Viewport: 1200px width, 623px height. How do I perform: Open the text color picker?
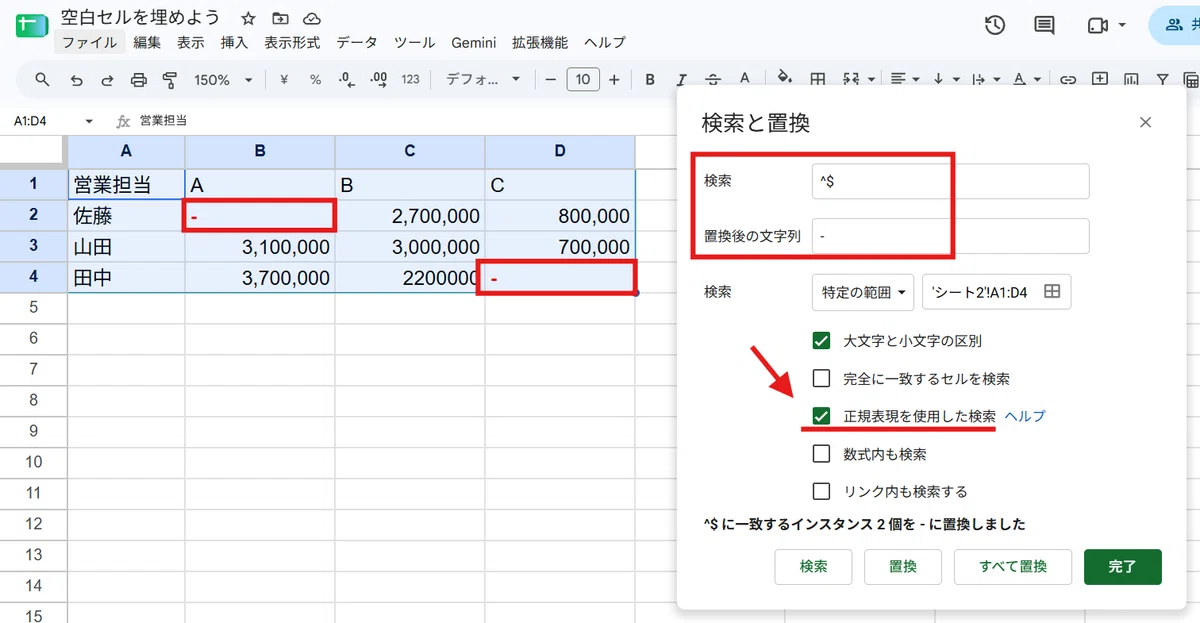point(743,80)
